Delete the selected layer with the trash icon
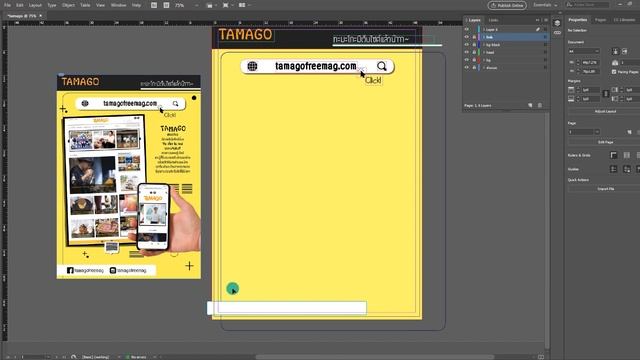 (540, 105)
